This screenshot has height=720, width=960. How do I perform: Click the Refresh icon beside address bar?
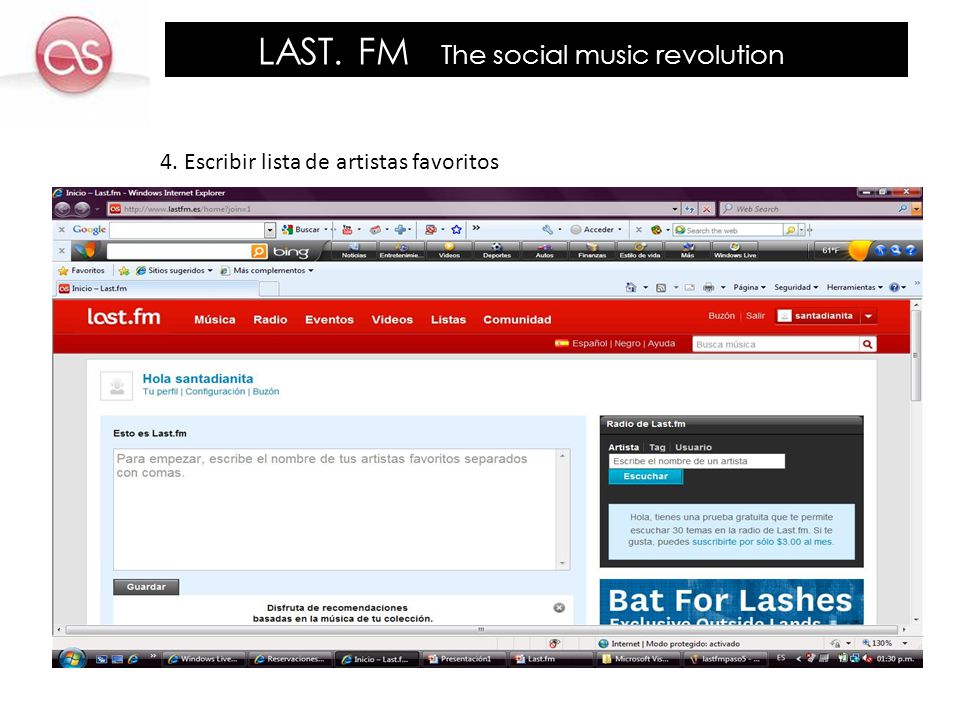tap(689, 209)
